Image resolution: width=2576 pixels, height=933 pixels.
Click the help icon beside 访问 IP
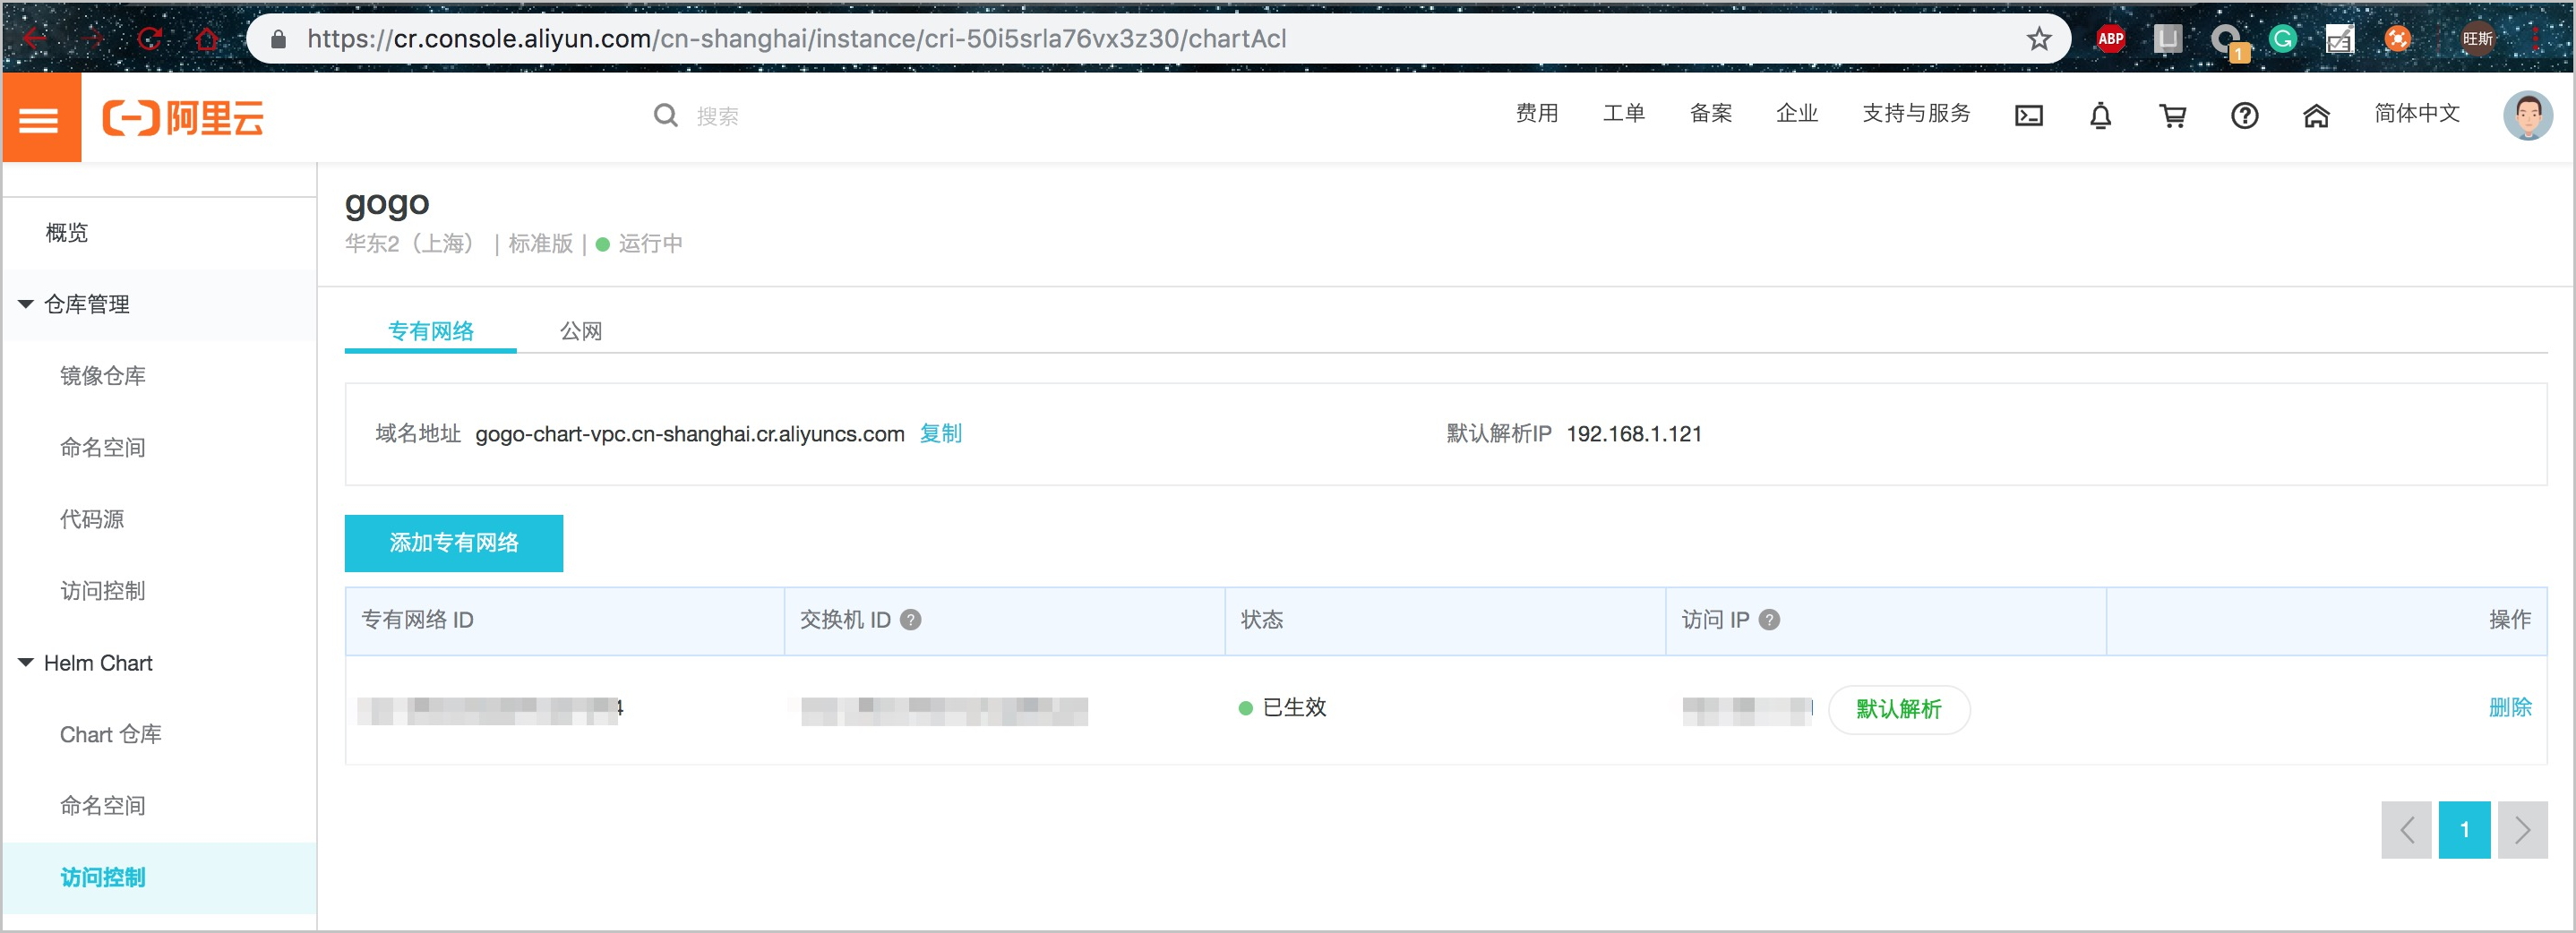pos(1769,620)
